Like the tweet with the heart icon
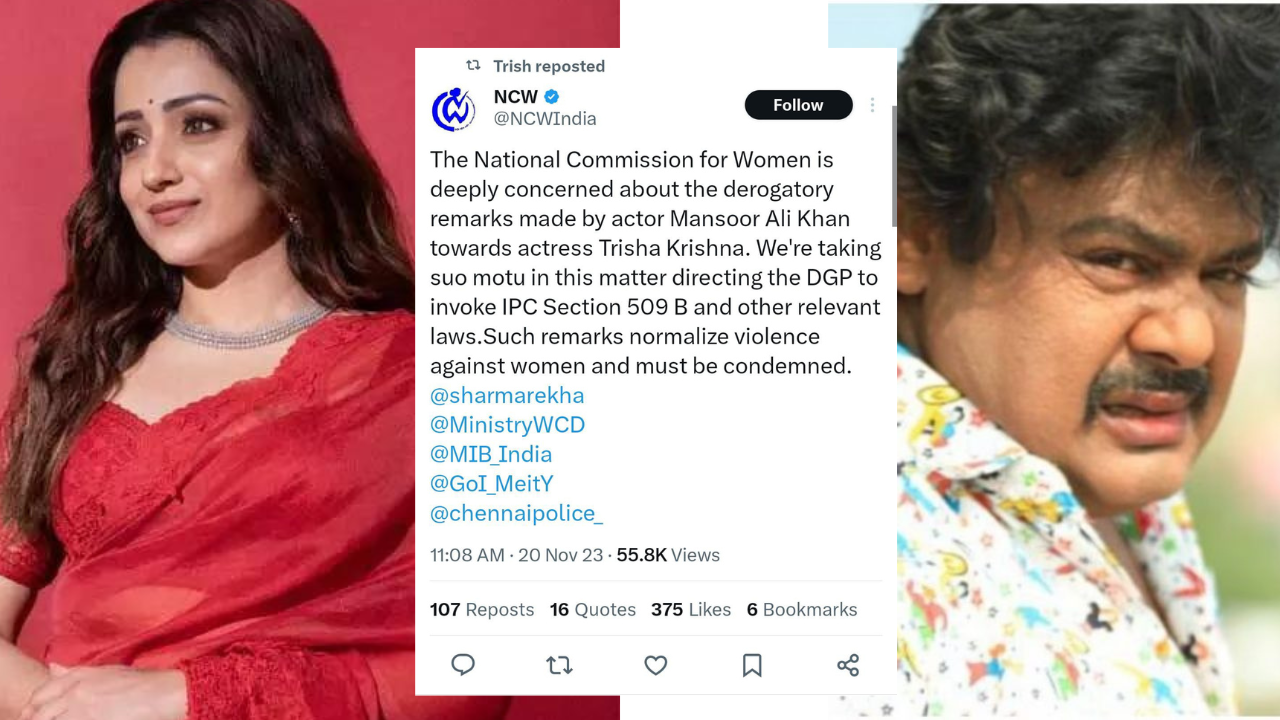The width and height of the screenshot is (1280, 720). (655, 665)
